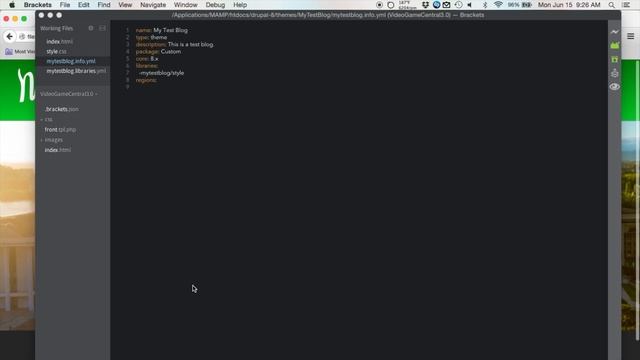
Task: Click the battery status icon
Action: pyautogui.click(x=527, y=5)
